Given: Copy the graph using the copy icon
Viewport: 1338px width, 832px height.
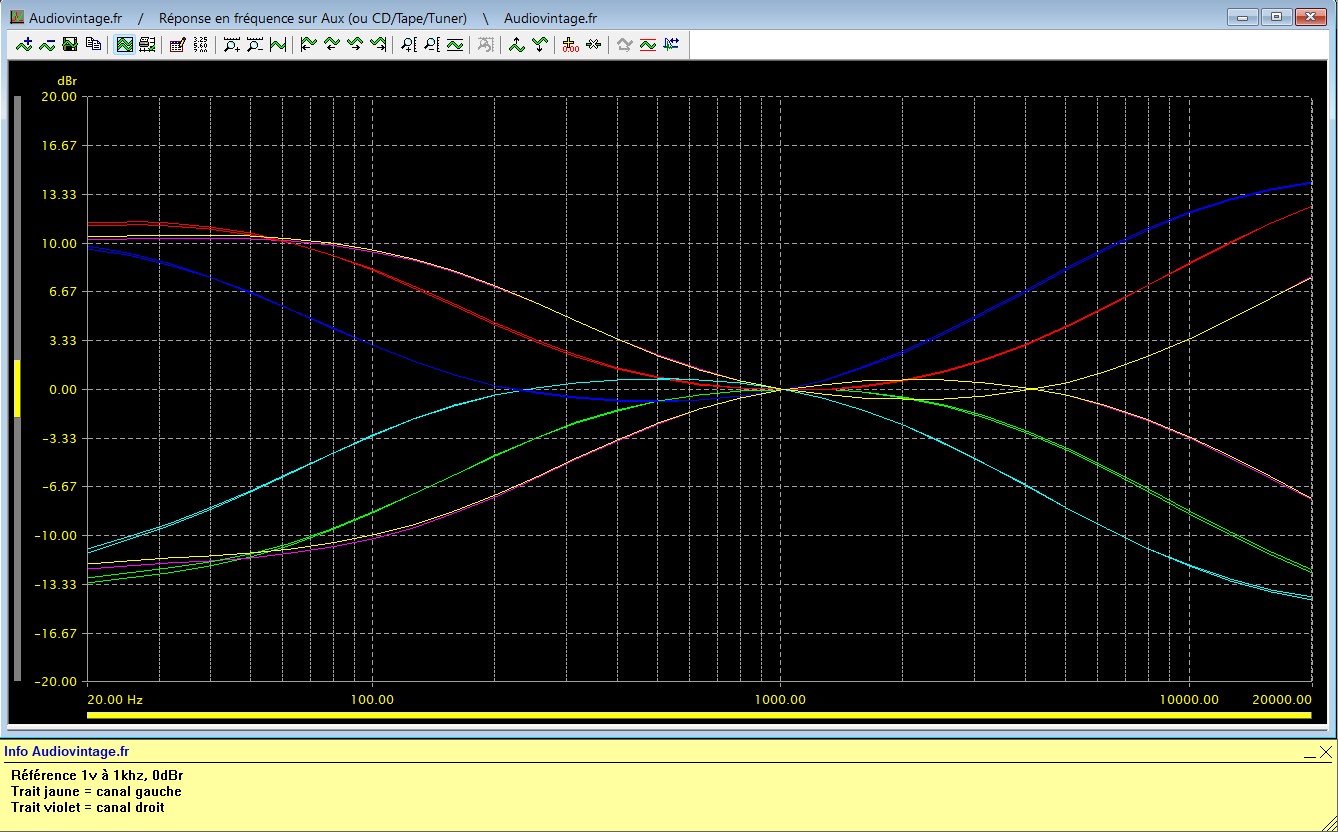Looking at the screenshot, I should coord(93,44).
